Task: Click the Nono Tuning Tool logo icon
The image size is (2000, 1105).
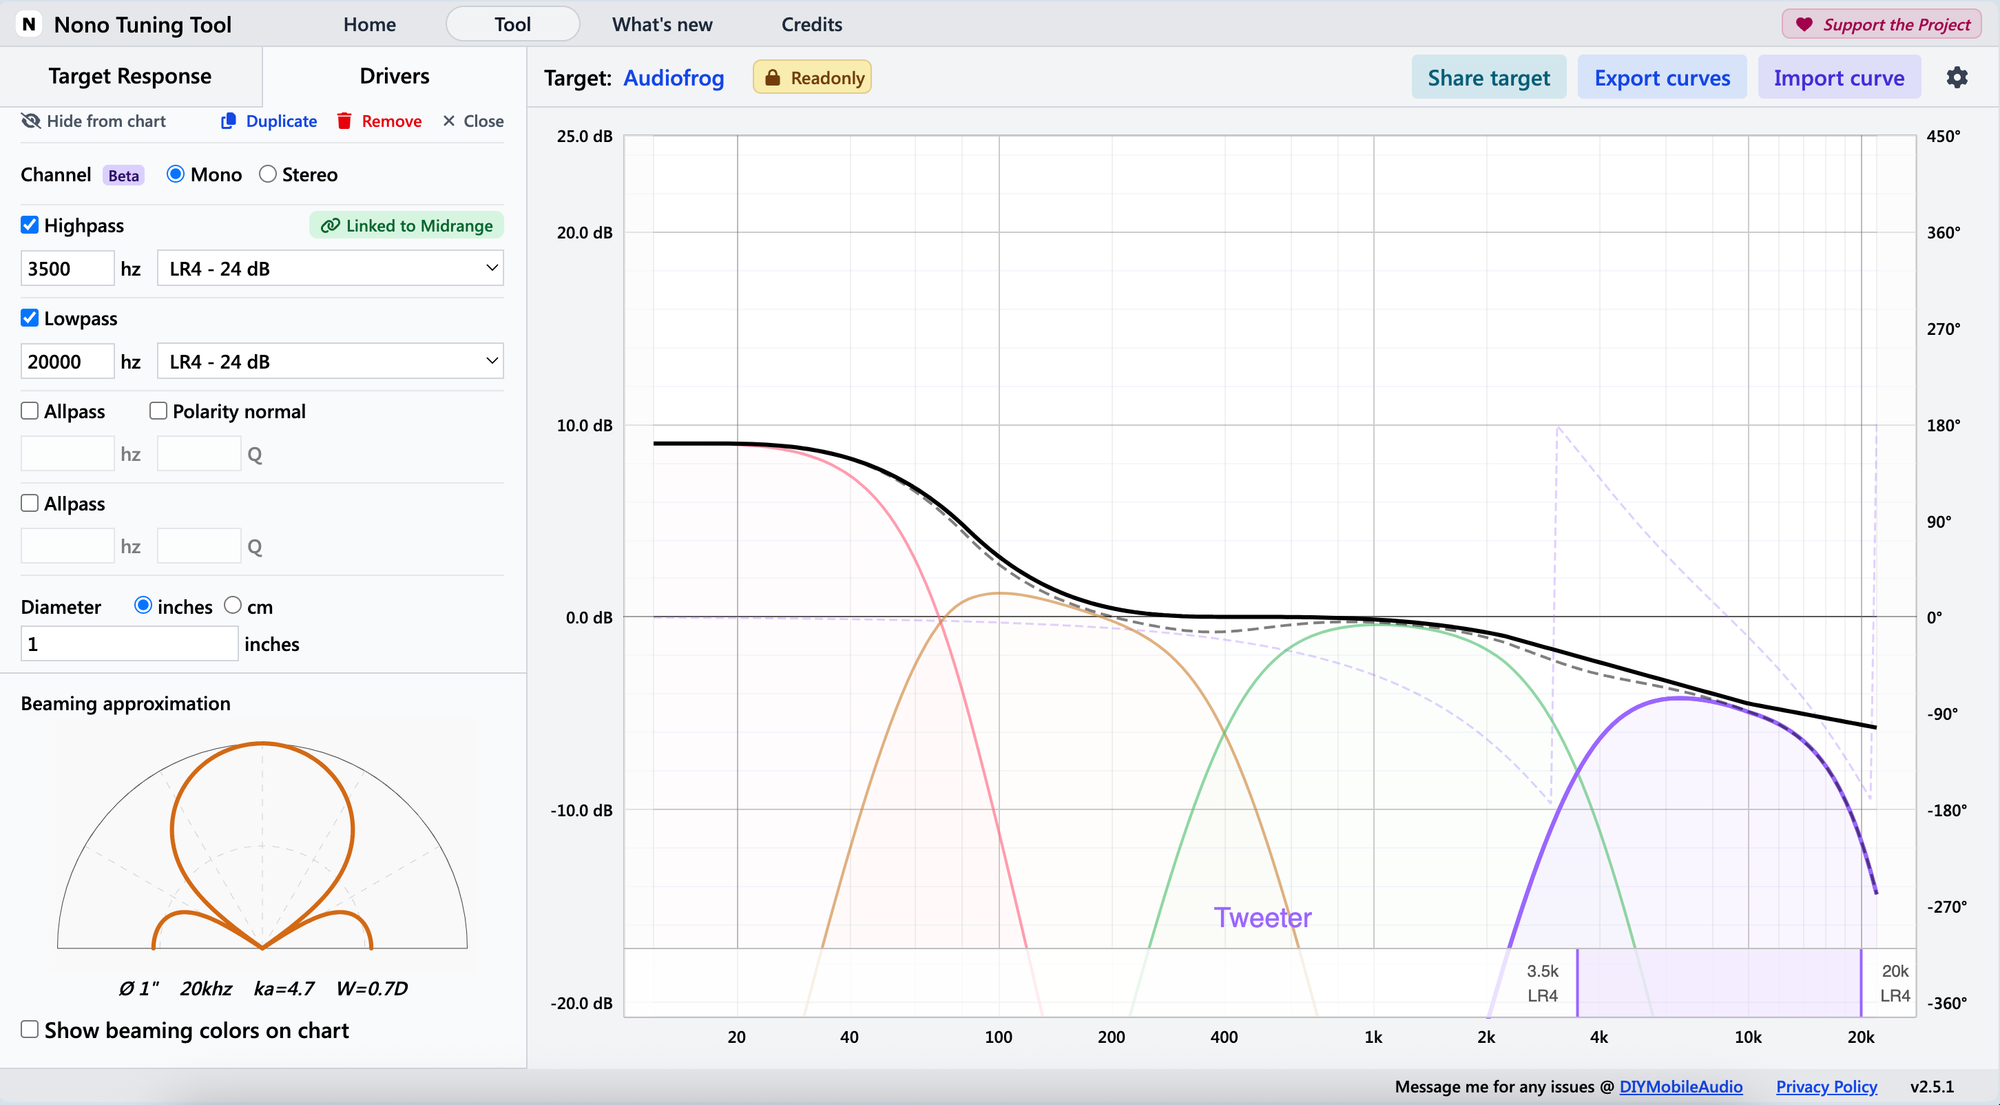Action: tap(29, 24)
